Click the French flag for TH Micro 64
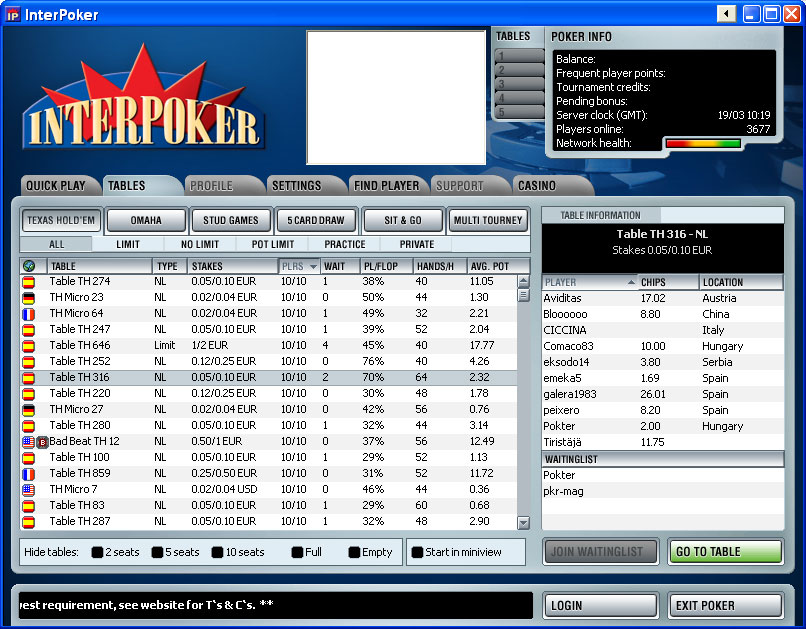Image resolution: width=806 pixels, height=629 pixels. (29, 313)
